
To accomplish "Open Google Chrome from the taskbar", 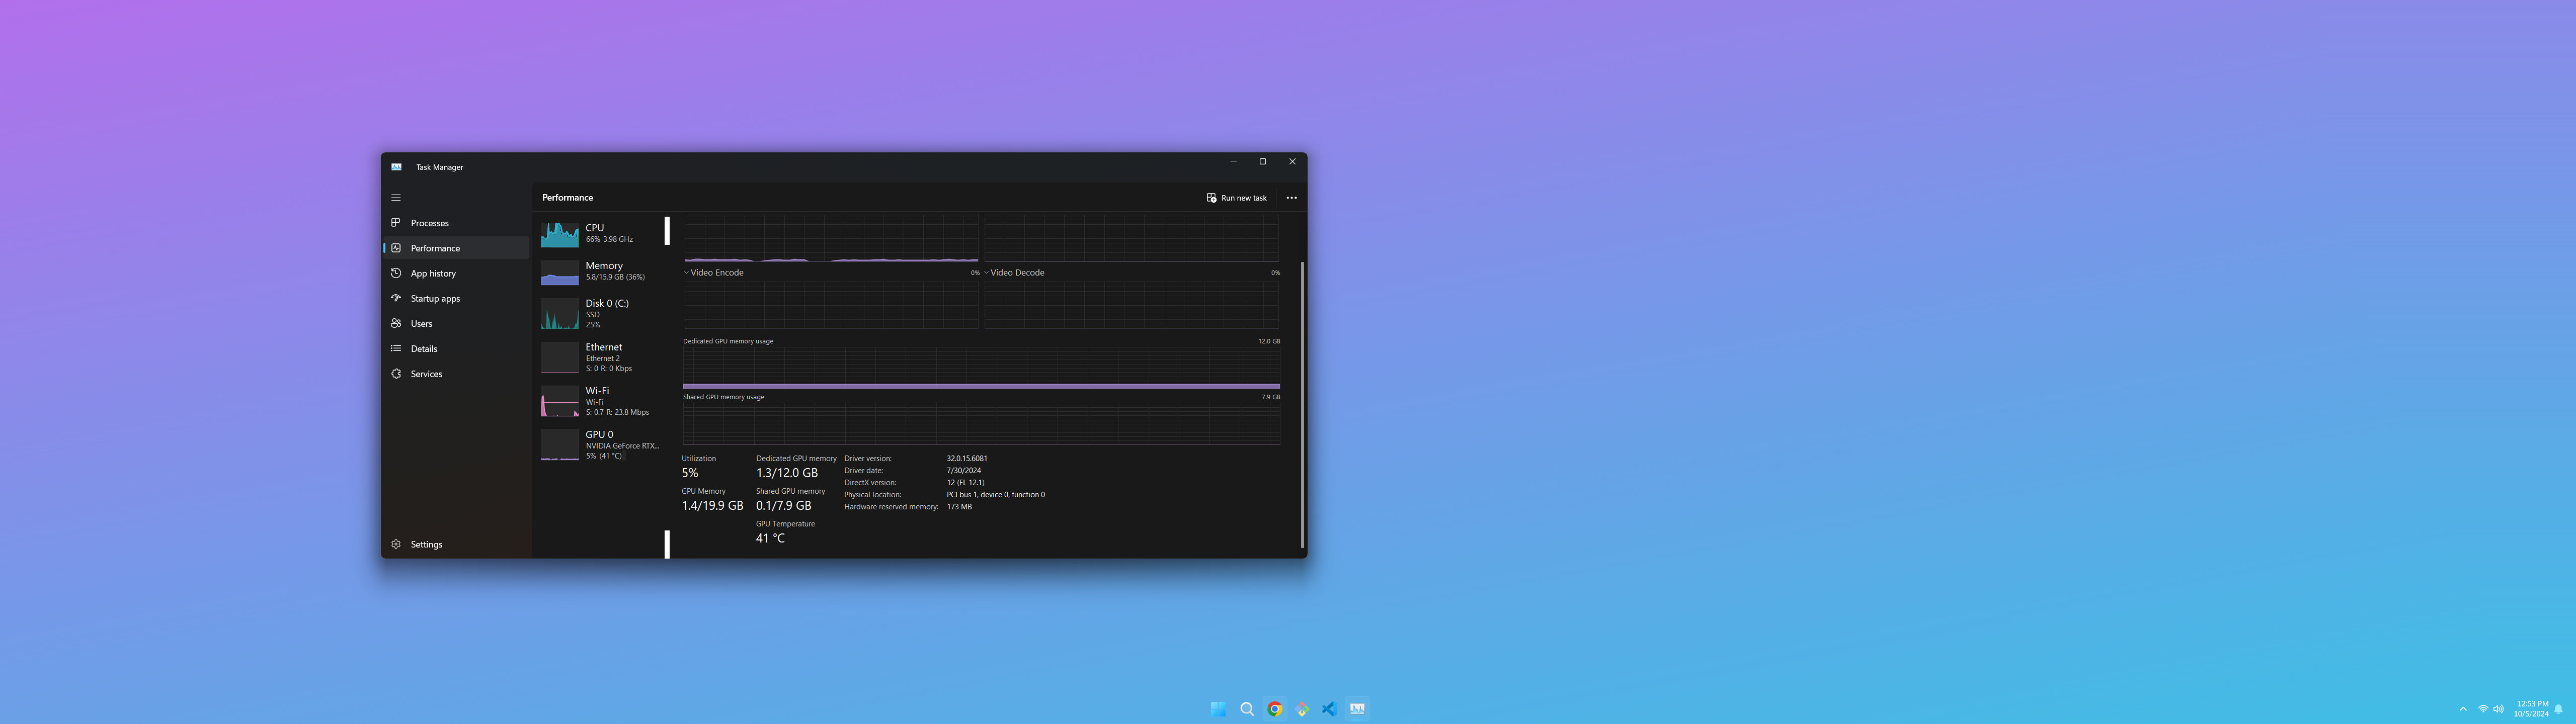I will coord(1274,709).
